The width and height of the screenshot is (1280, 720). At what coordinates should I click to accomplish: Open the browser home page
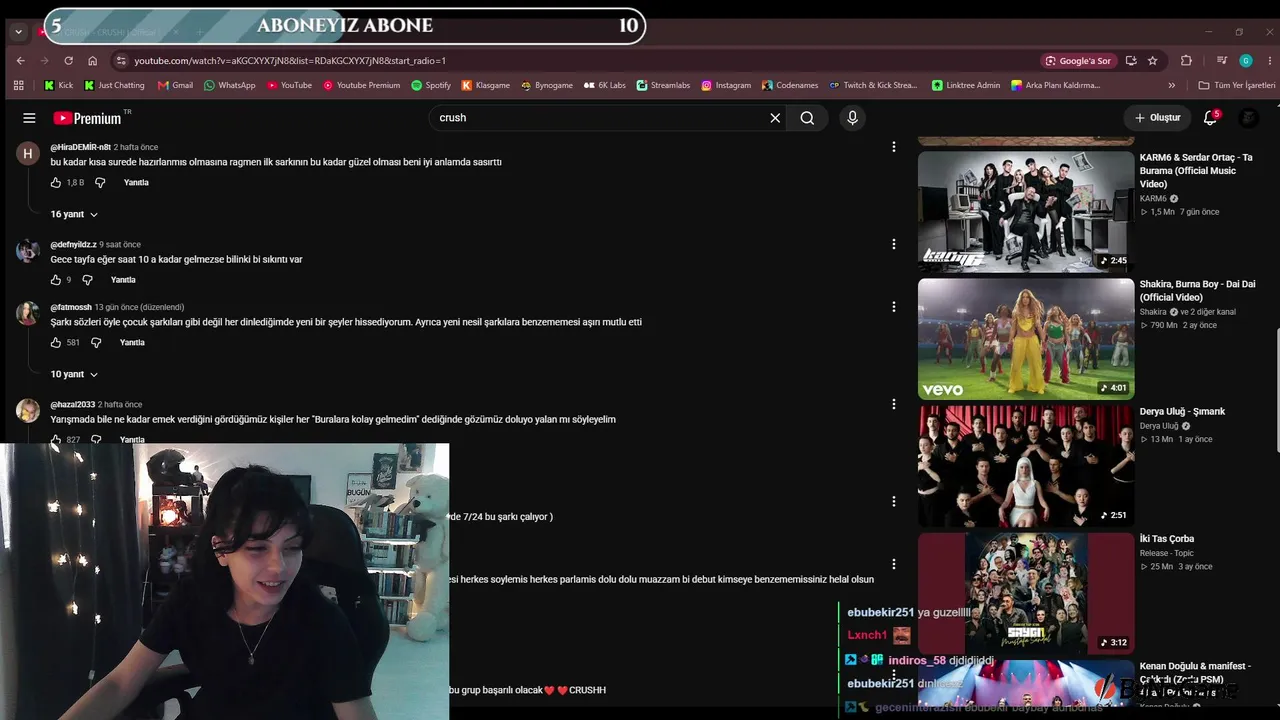click(92, 60)
